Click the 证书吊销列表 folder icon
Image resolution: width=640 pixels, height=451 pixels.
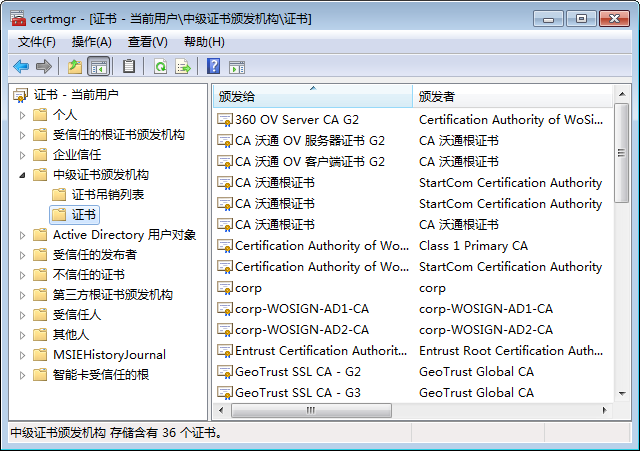click(x=59, y=195)
